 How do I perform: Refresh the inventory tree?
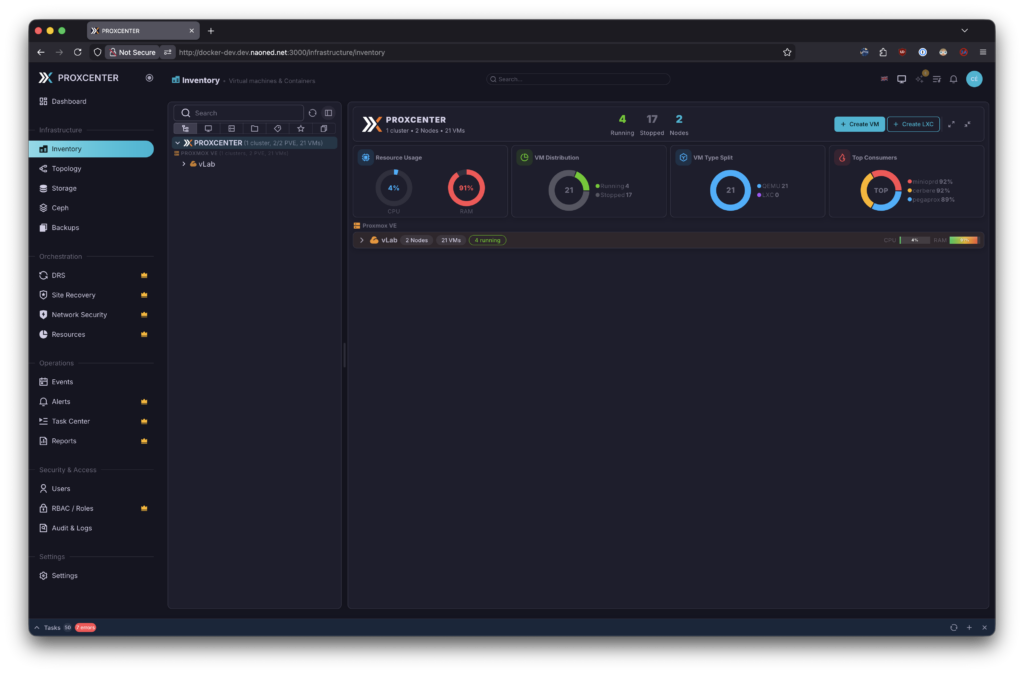click(312, 113)
